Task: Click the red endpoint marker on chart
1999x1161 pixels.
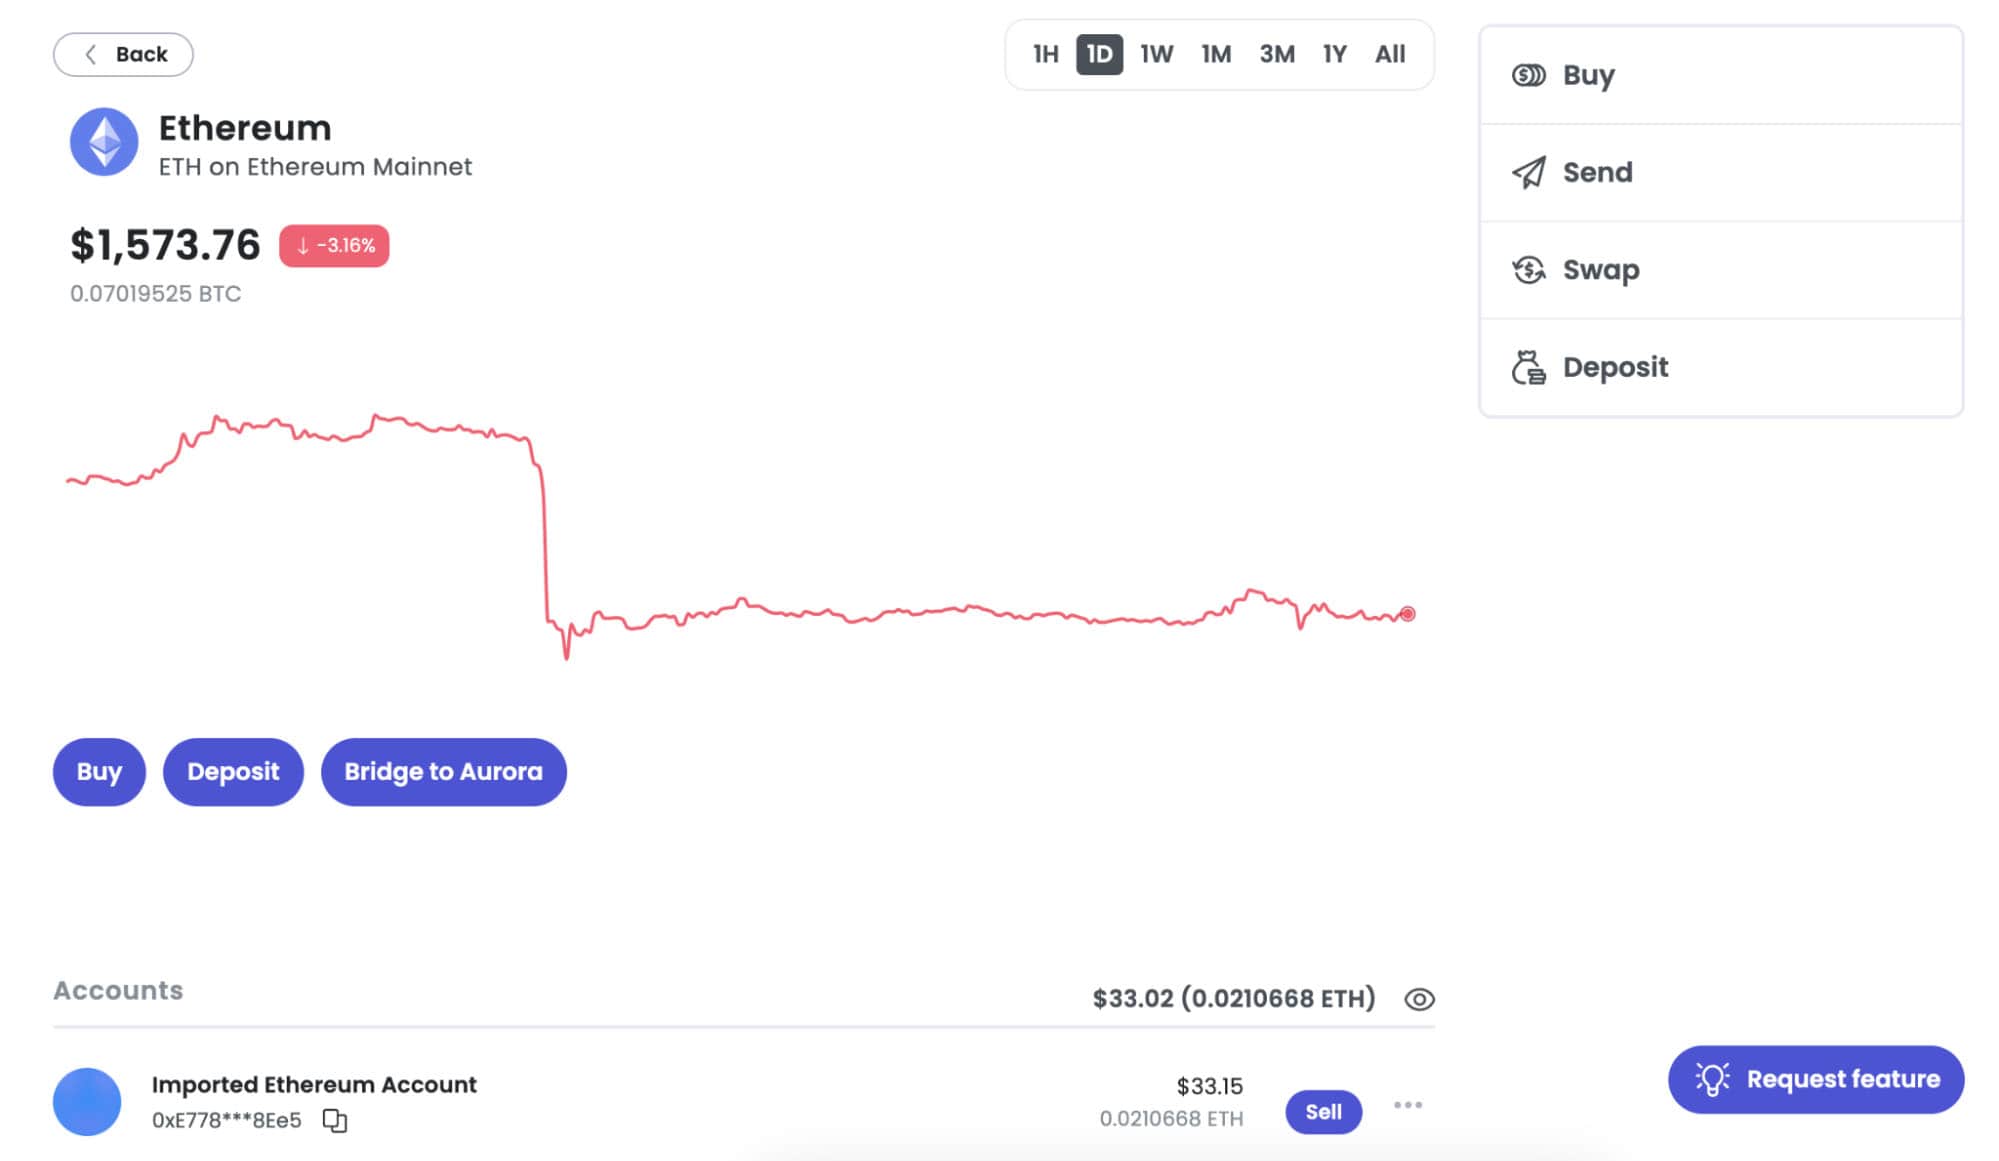Action: (x=1407, y=614)
